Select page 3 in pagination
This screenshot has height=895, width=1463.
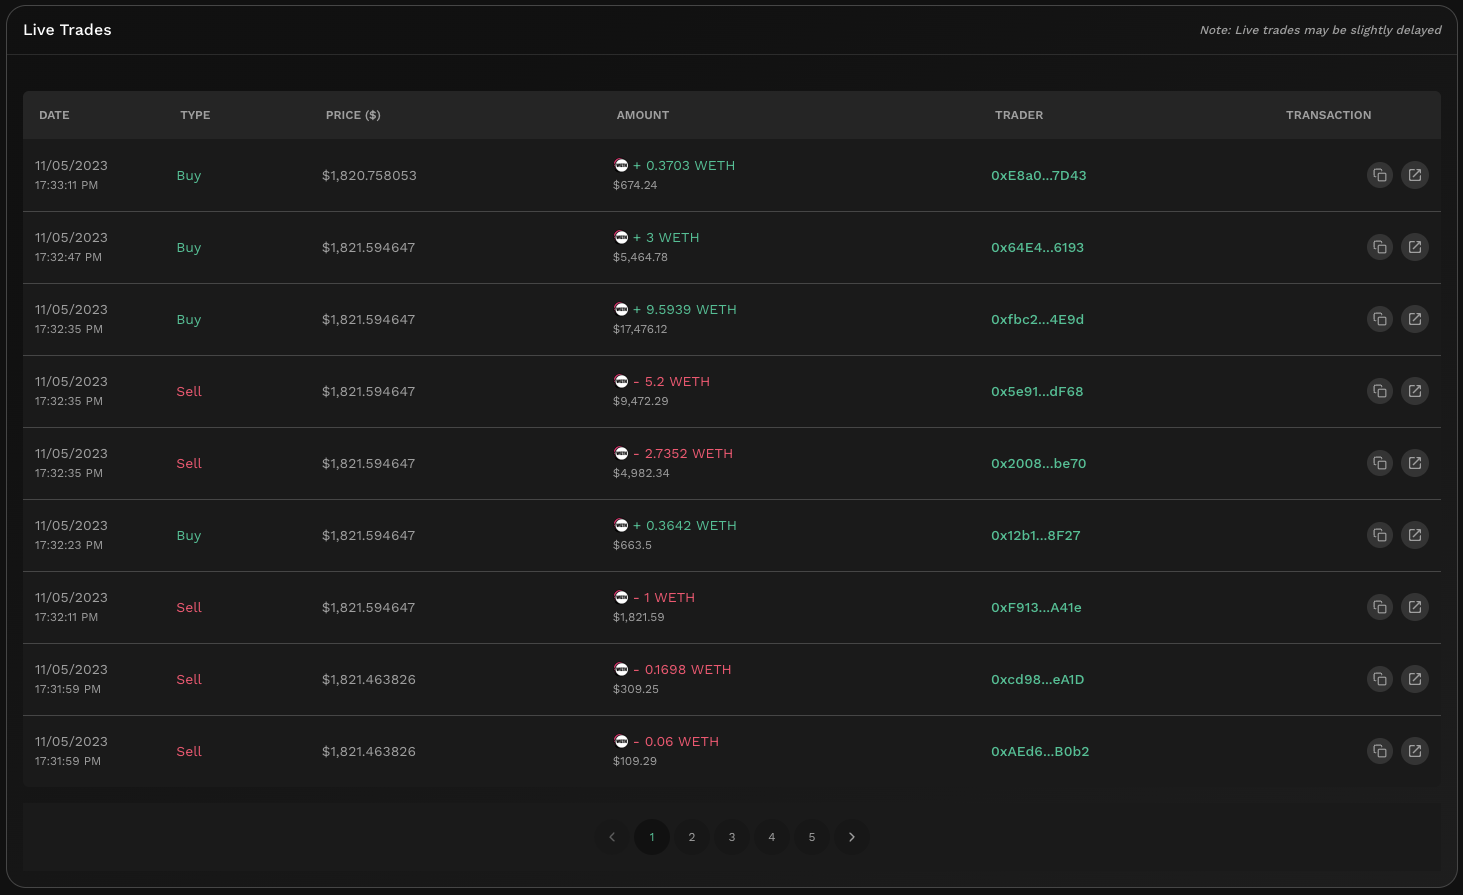click(731, 837)
